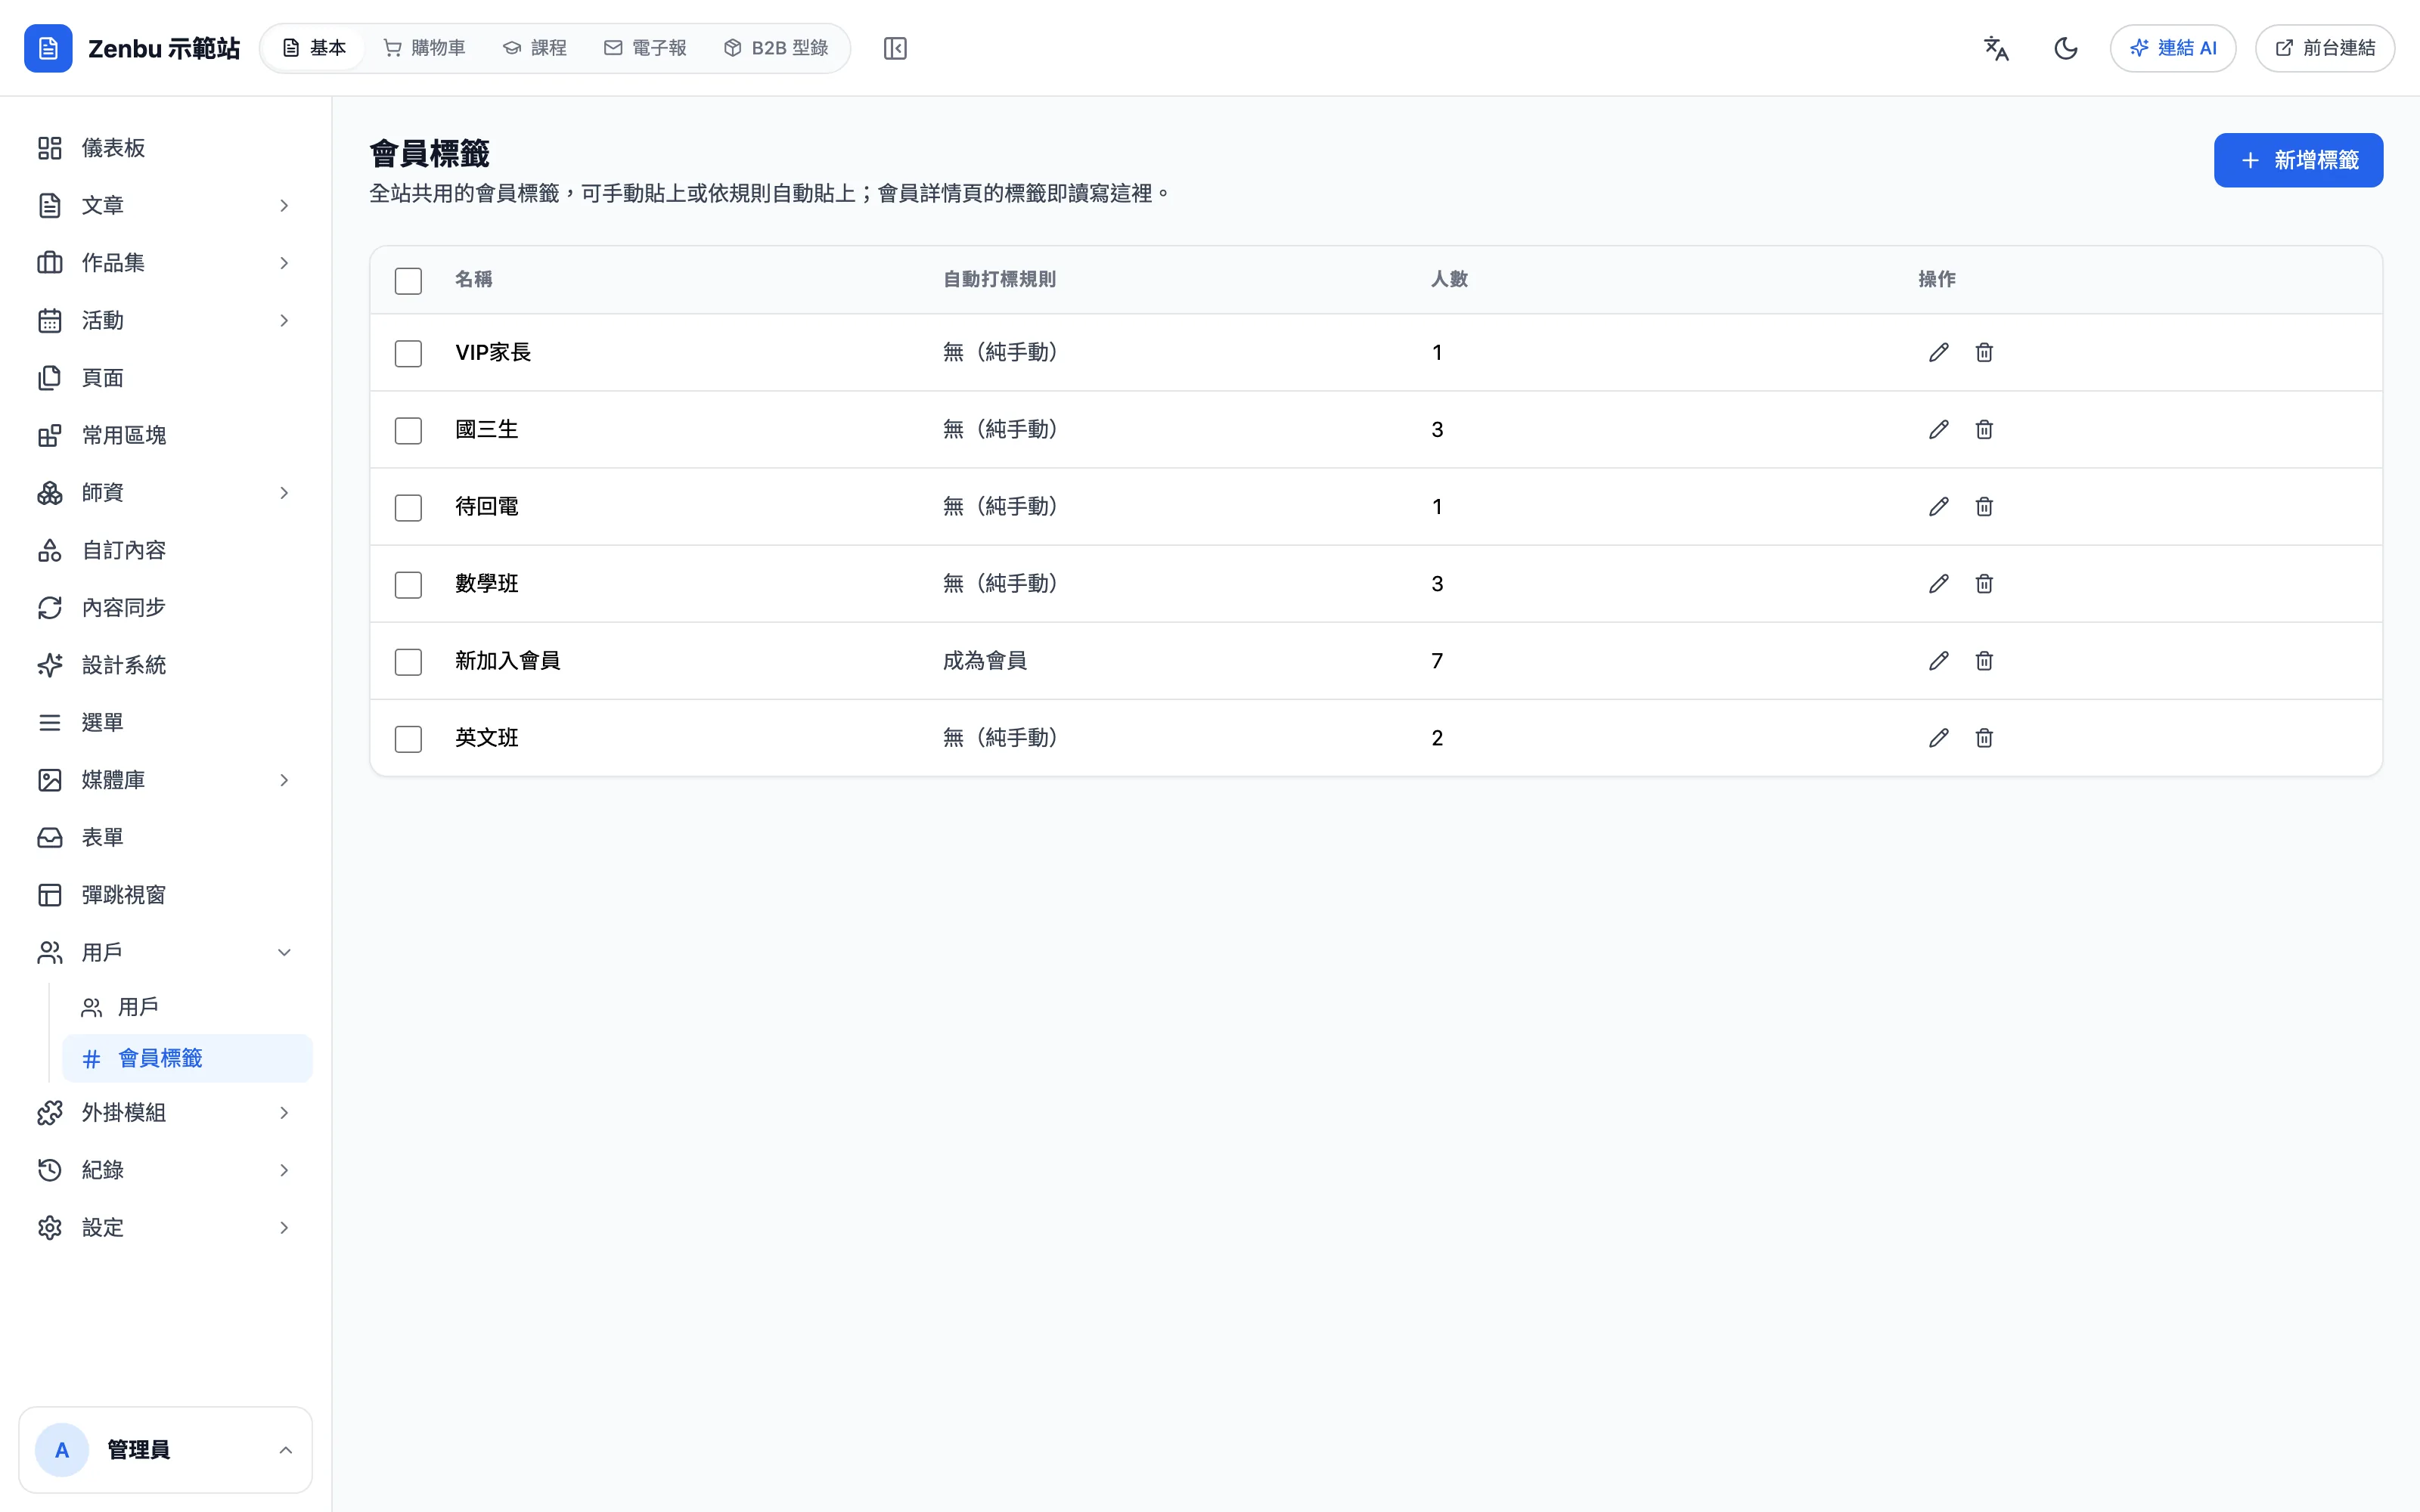
Task: Expand the 外掛模組 sidebar section
Action: coord(166,1112)
